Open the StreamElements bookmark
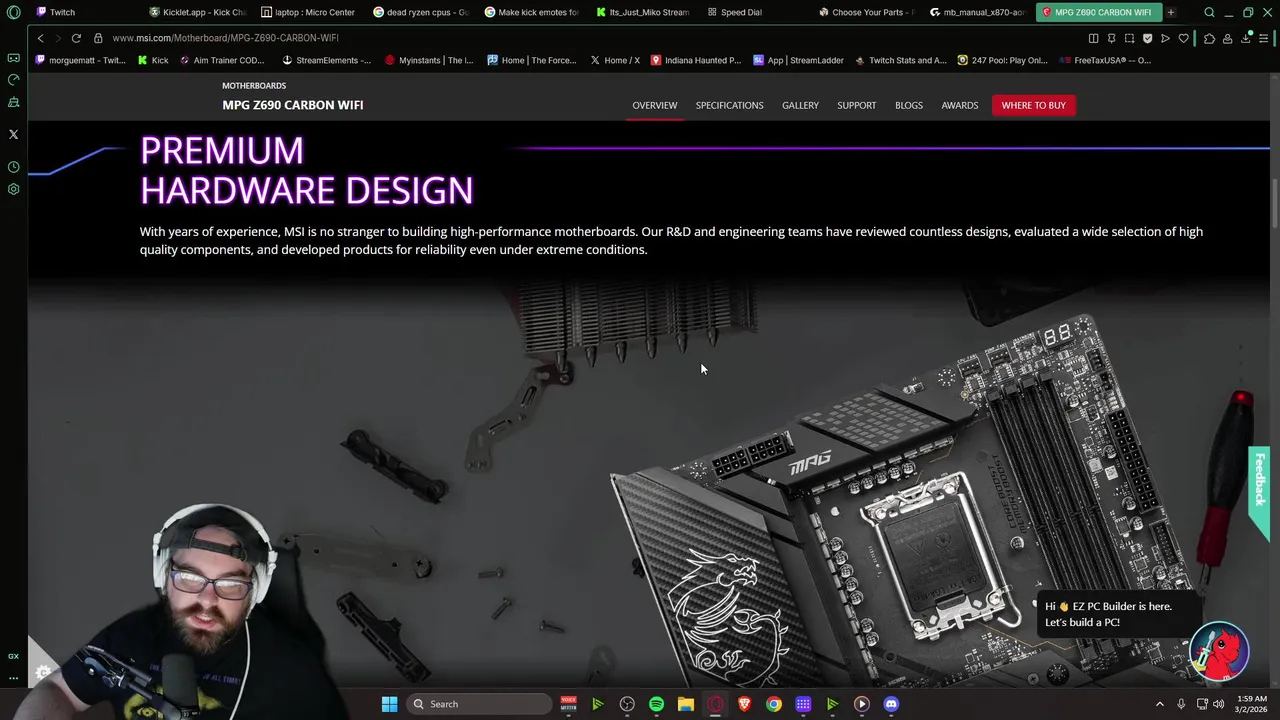The height and width of the screenshot is (720, 1280). (326, 60)
